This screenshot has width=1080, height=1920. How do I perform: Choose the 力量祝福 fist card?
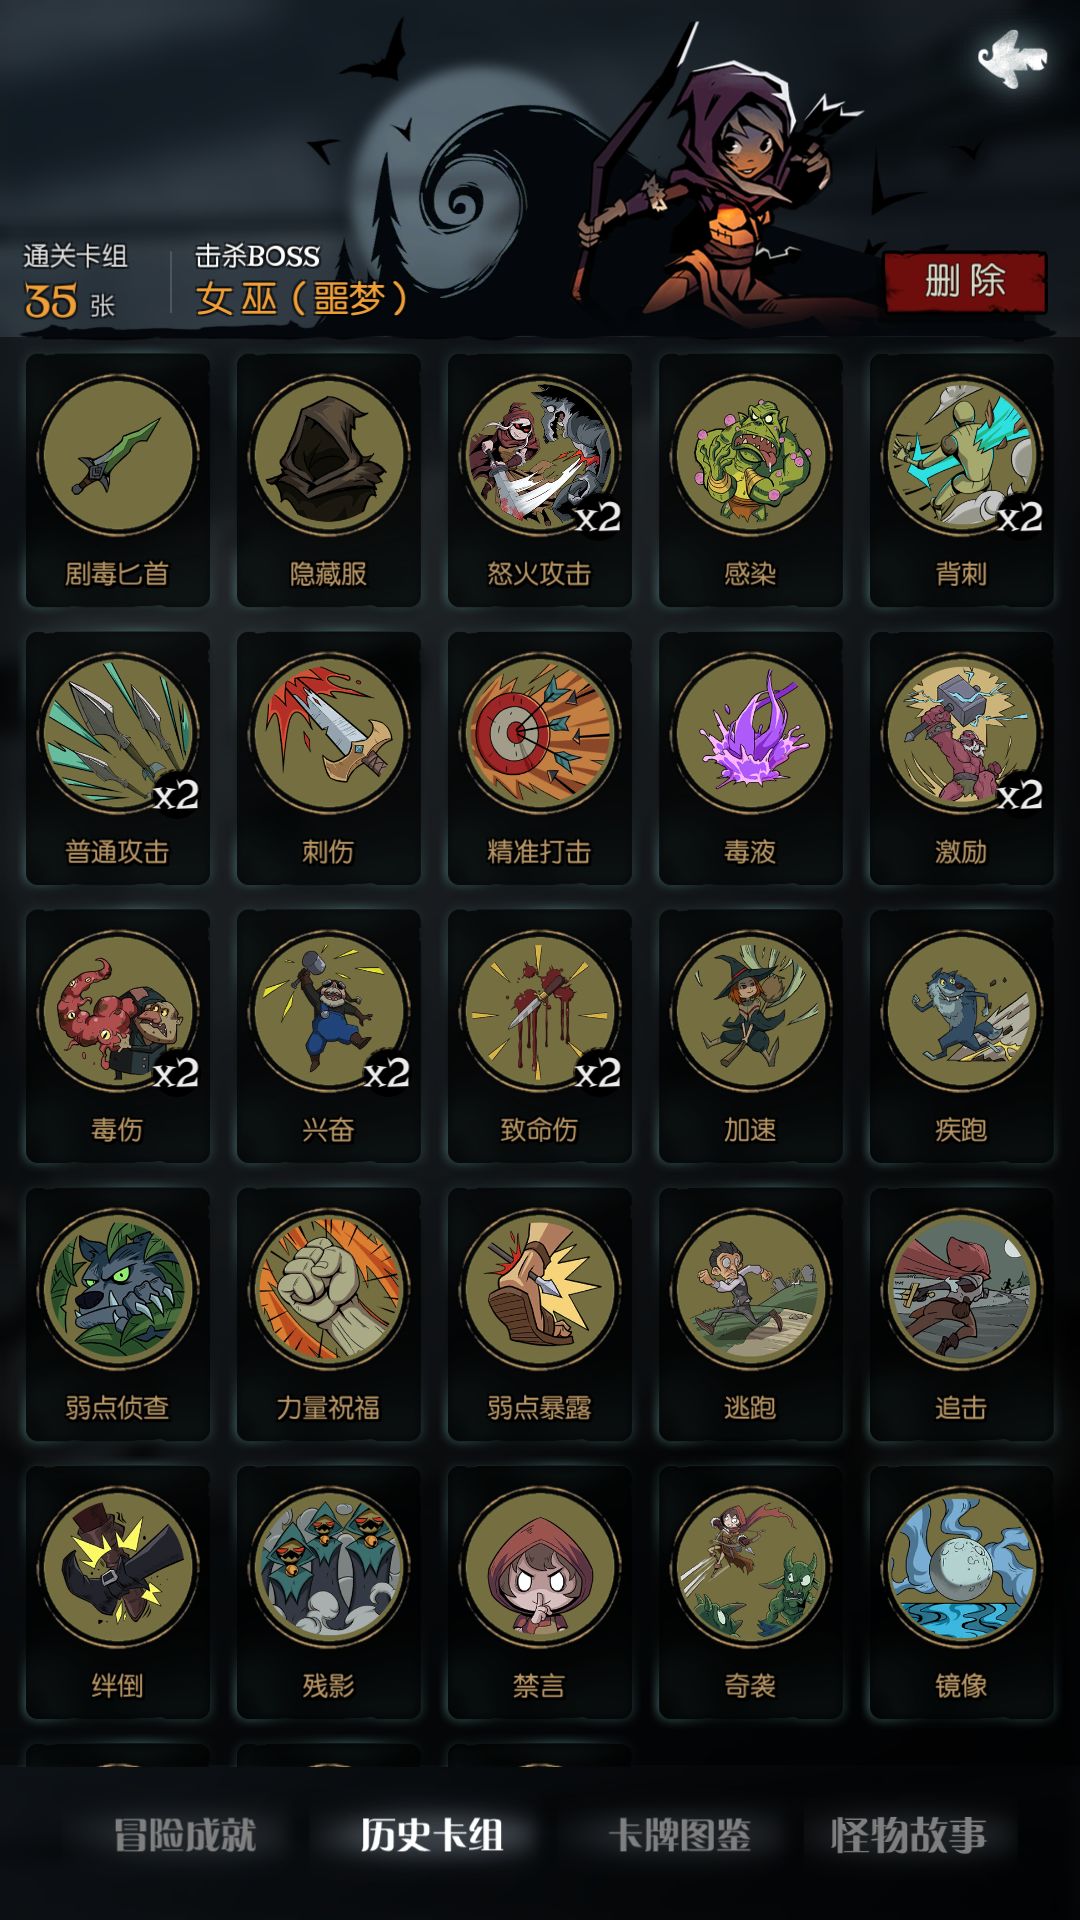[329, 1314]
